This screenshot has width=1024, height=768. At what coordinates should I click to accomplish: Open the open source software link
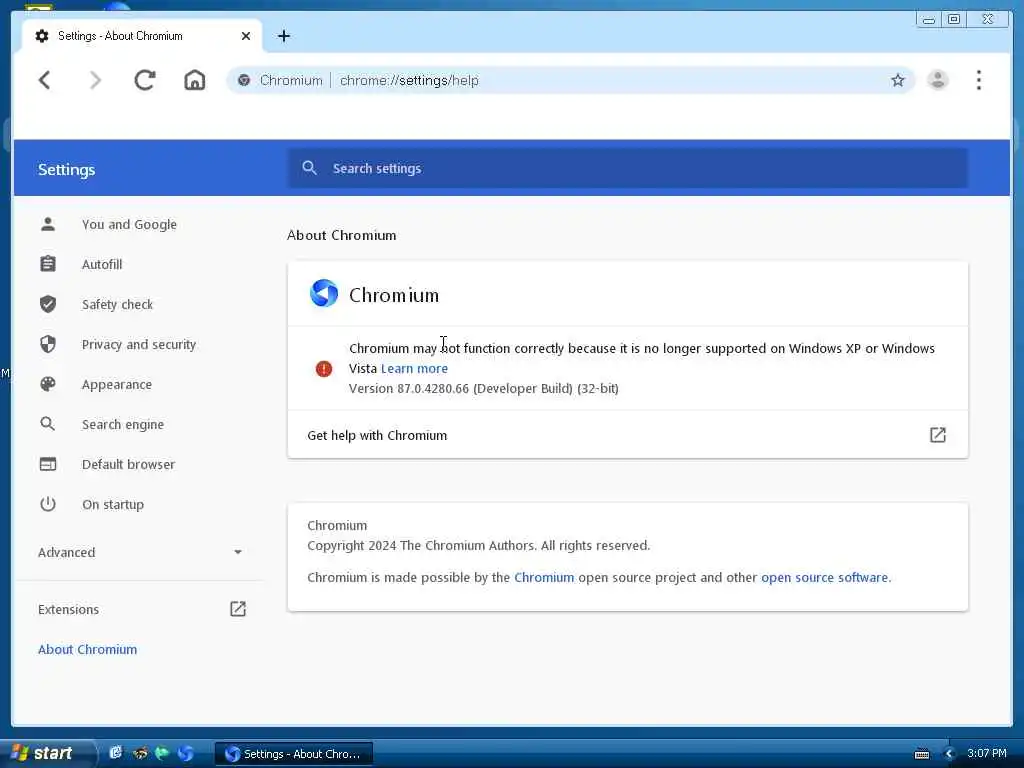[824, 577]
